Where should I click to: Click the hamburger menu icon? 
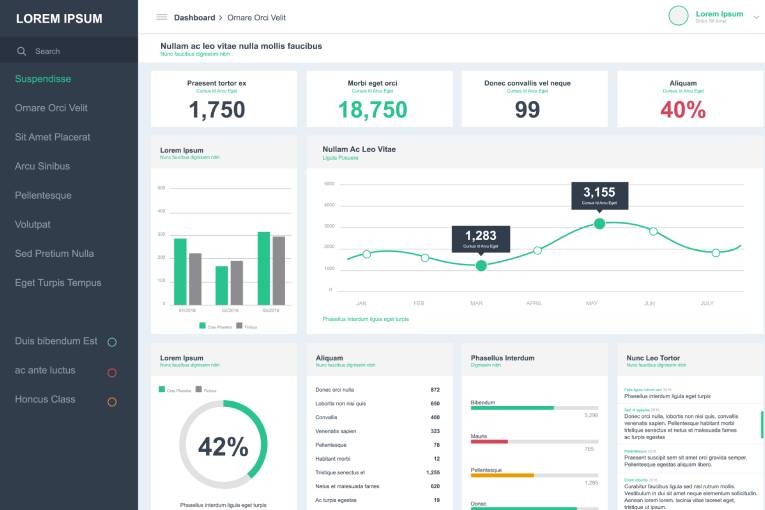[161, 17]
